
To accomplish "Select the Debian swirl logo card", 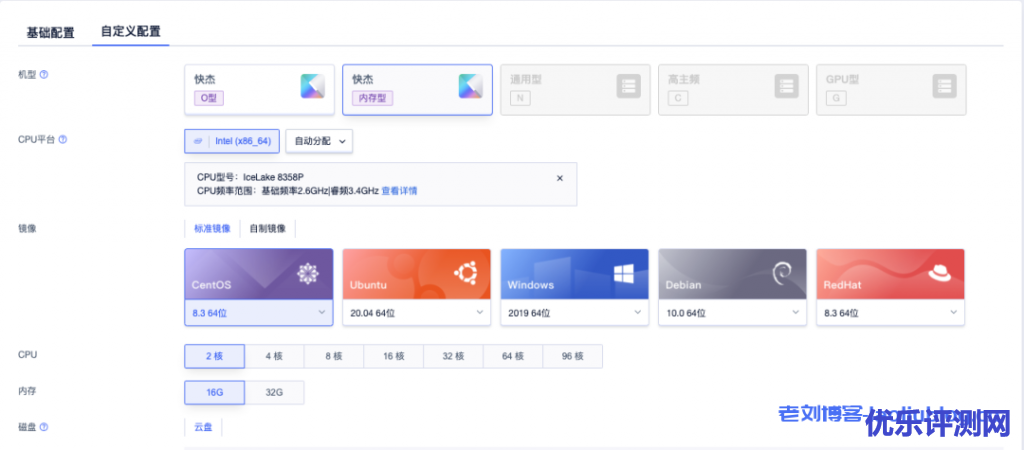I will (732, 275).
